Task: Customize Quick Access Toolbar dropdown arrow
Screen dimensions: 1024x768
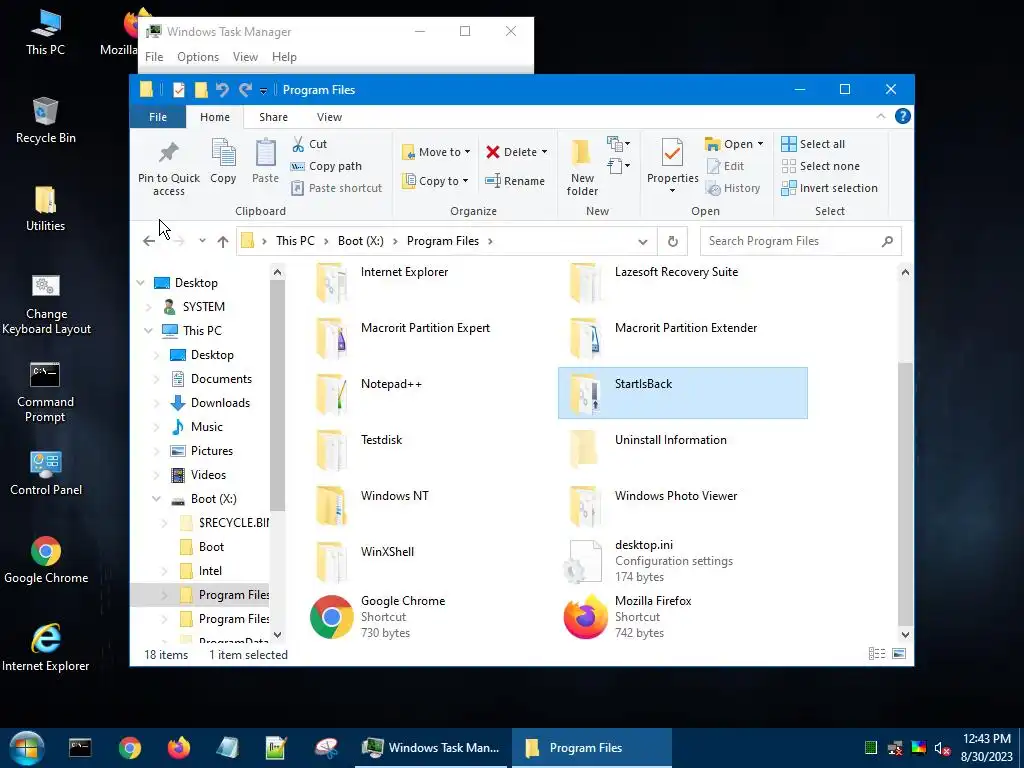Action: (263, 91)
